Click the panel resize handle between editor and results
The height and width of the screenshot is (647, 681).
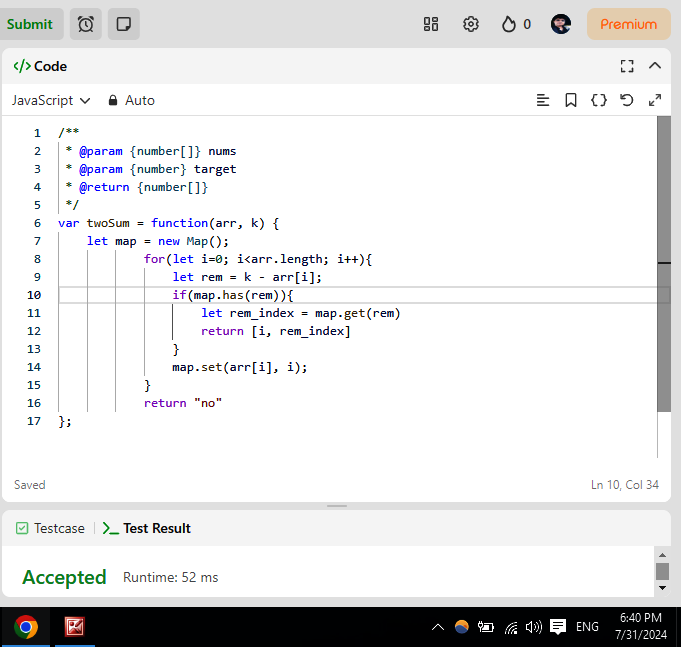(337, 506)
